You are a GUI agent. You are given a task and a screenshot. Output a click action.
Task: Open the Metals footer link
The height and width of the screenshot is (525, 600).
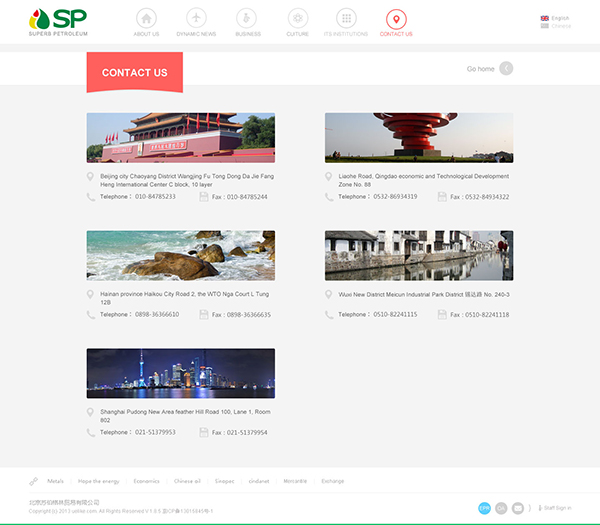click(55, 481)
